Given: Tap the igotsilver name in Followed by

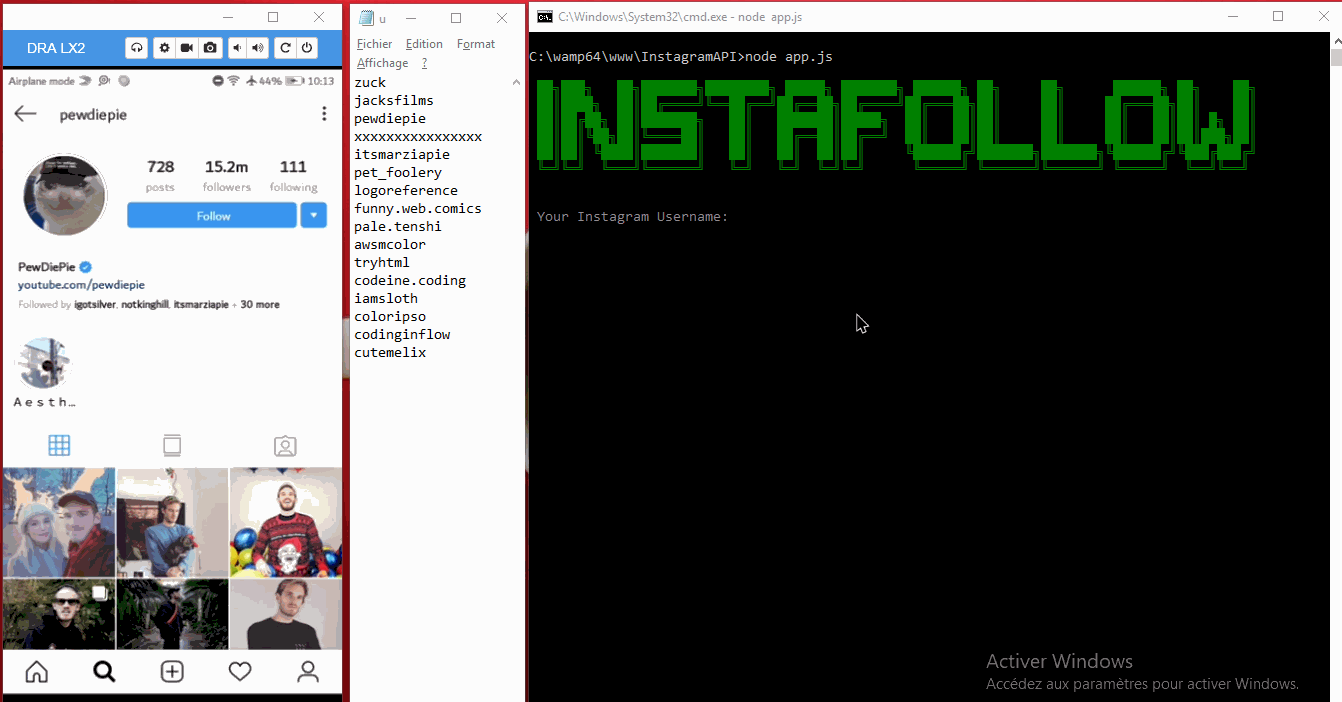Looking at the screenshot, I should [x=95, y=304].
